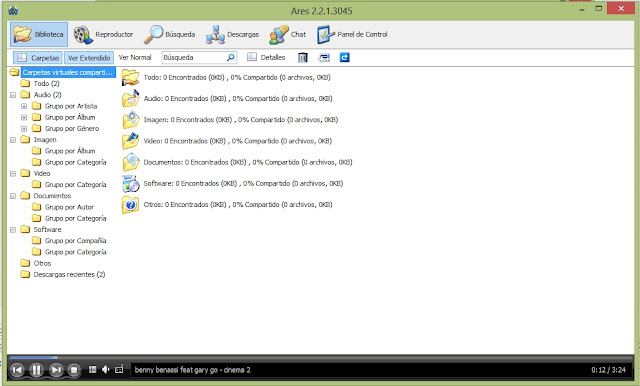
Task: Click the Video folder icon in list
Action: pos(130,141)
